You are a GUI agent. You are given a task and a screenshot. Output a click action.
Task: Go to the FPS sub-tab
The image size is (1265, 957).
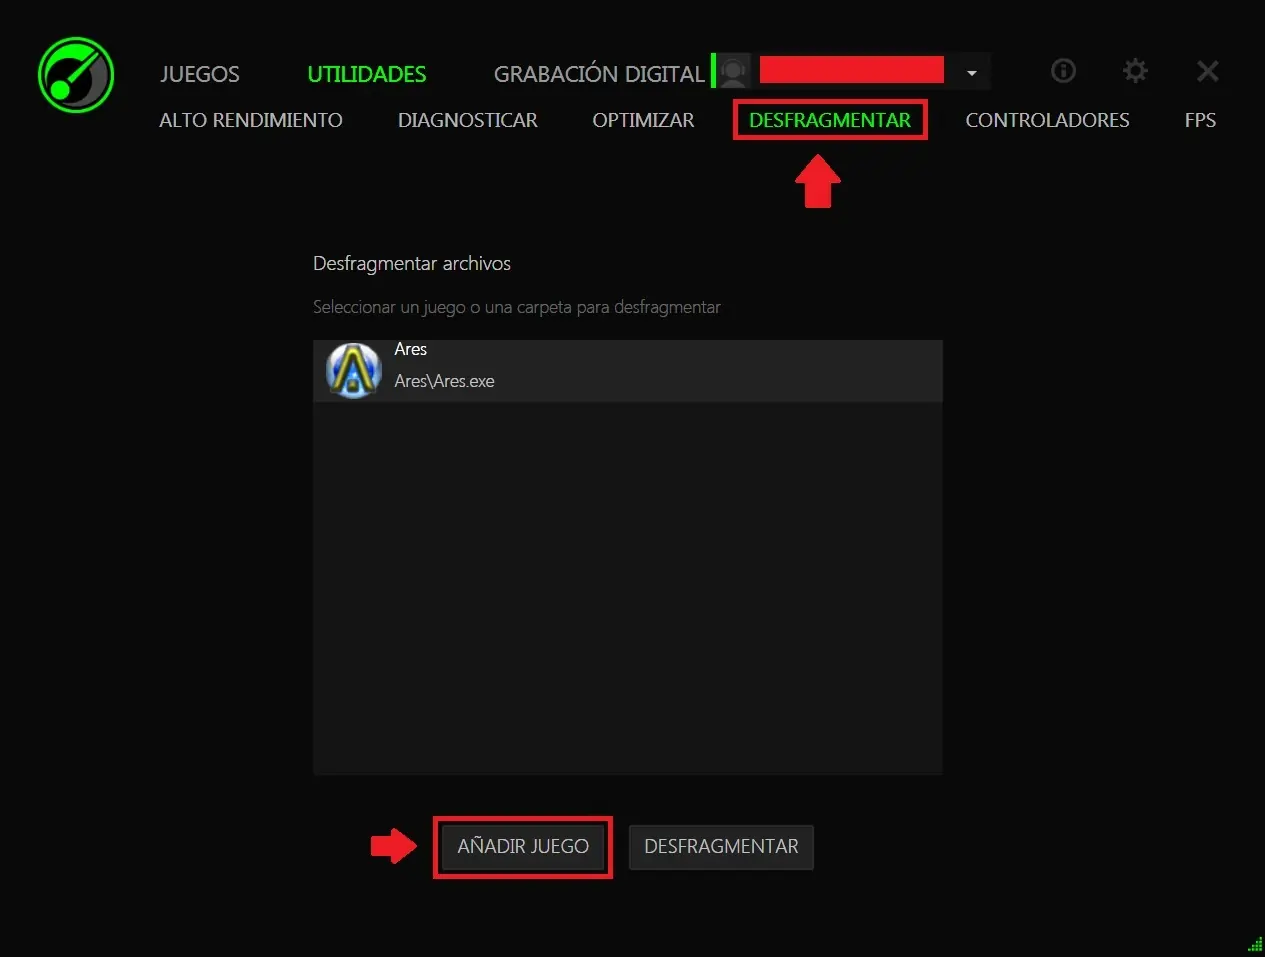point(1200,120)
